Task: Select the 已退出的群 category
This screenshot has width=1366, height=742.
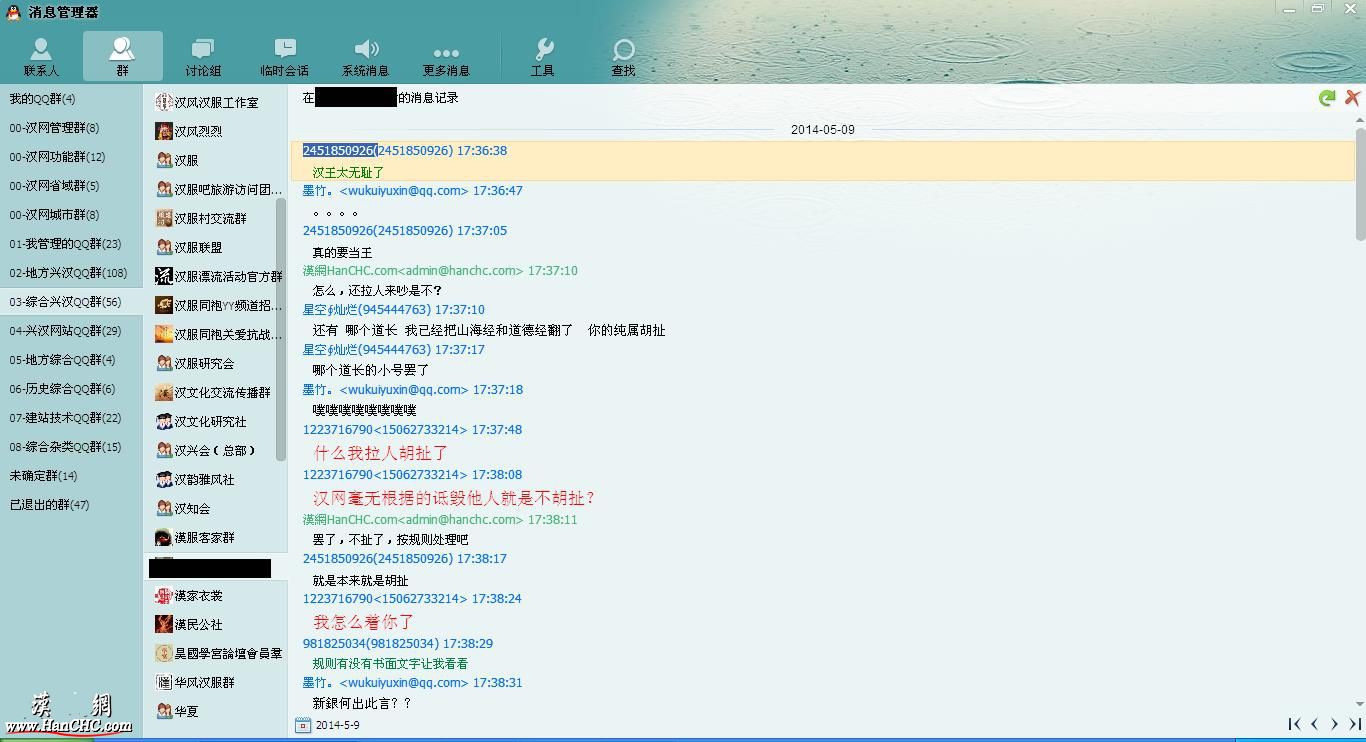Action: click(49, 505)
